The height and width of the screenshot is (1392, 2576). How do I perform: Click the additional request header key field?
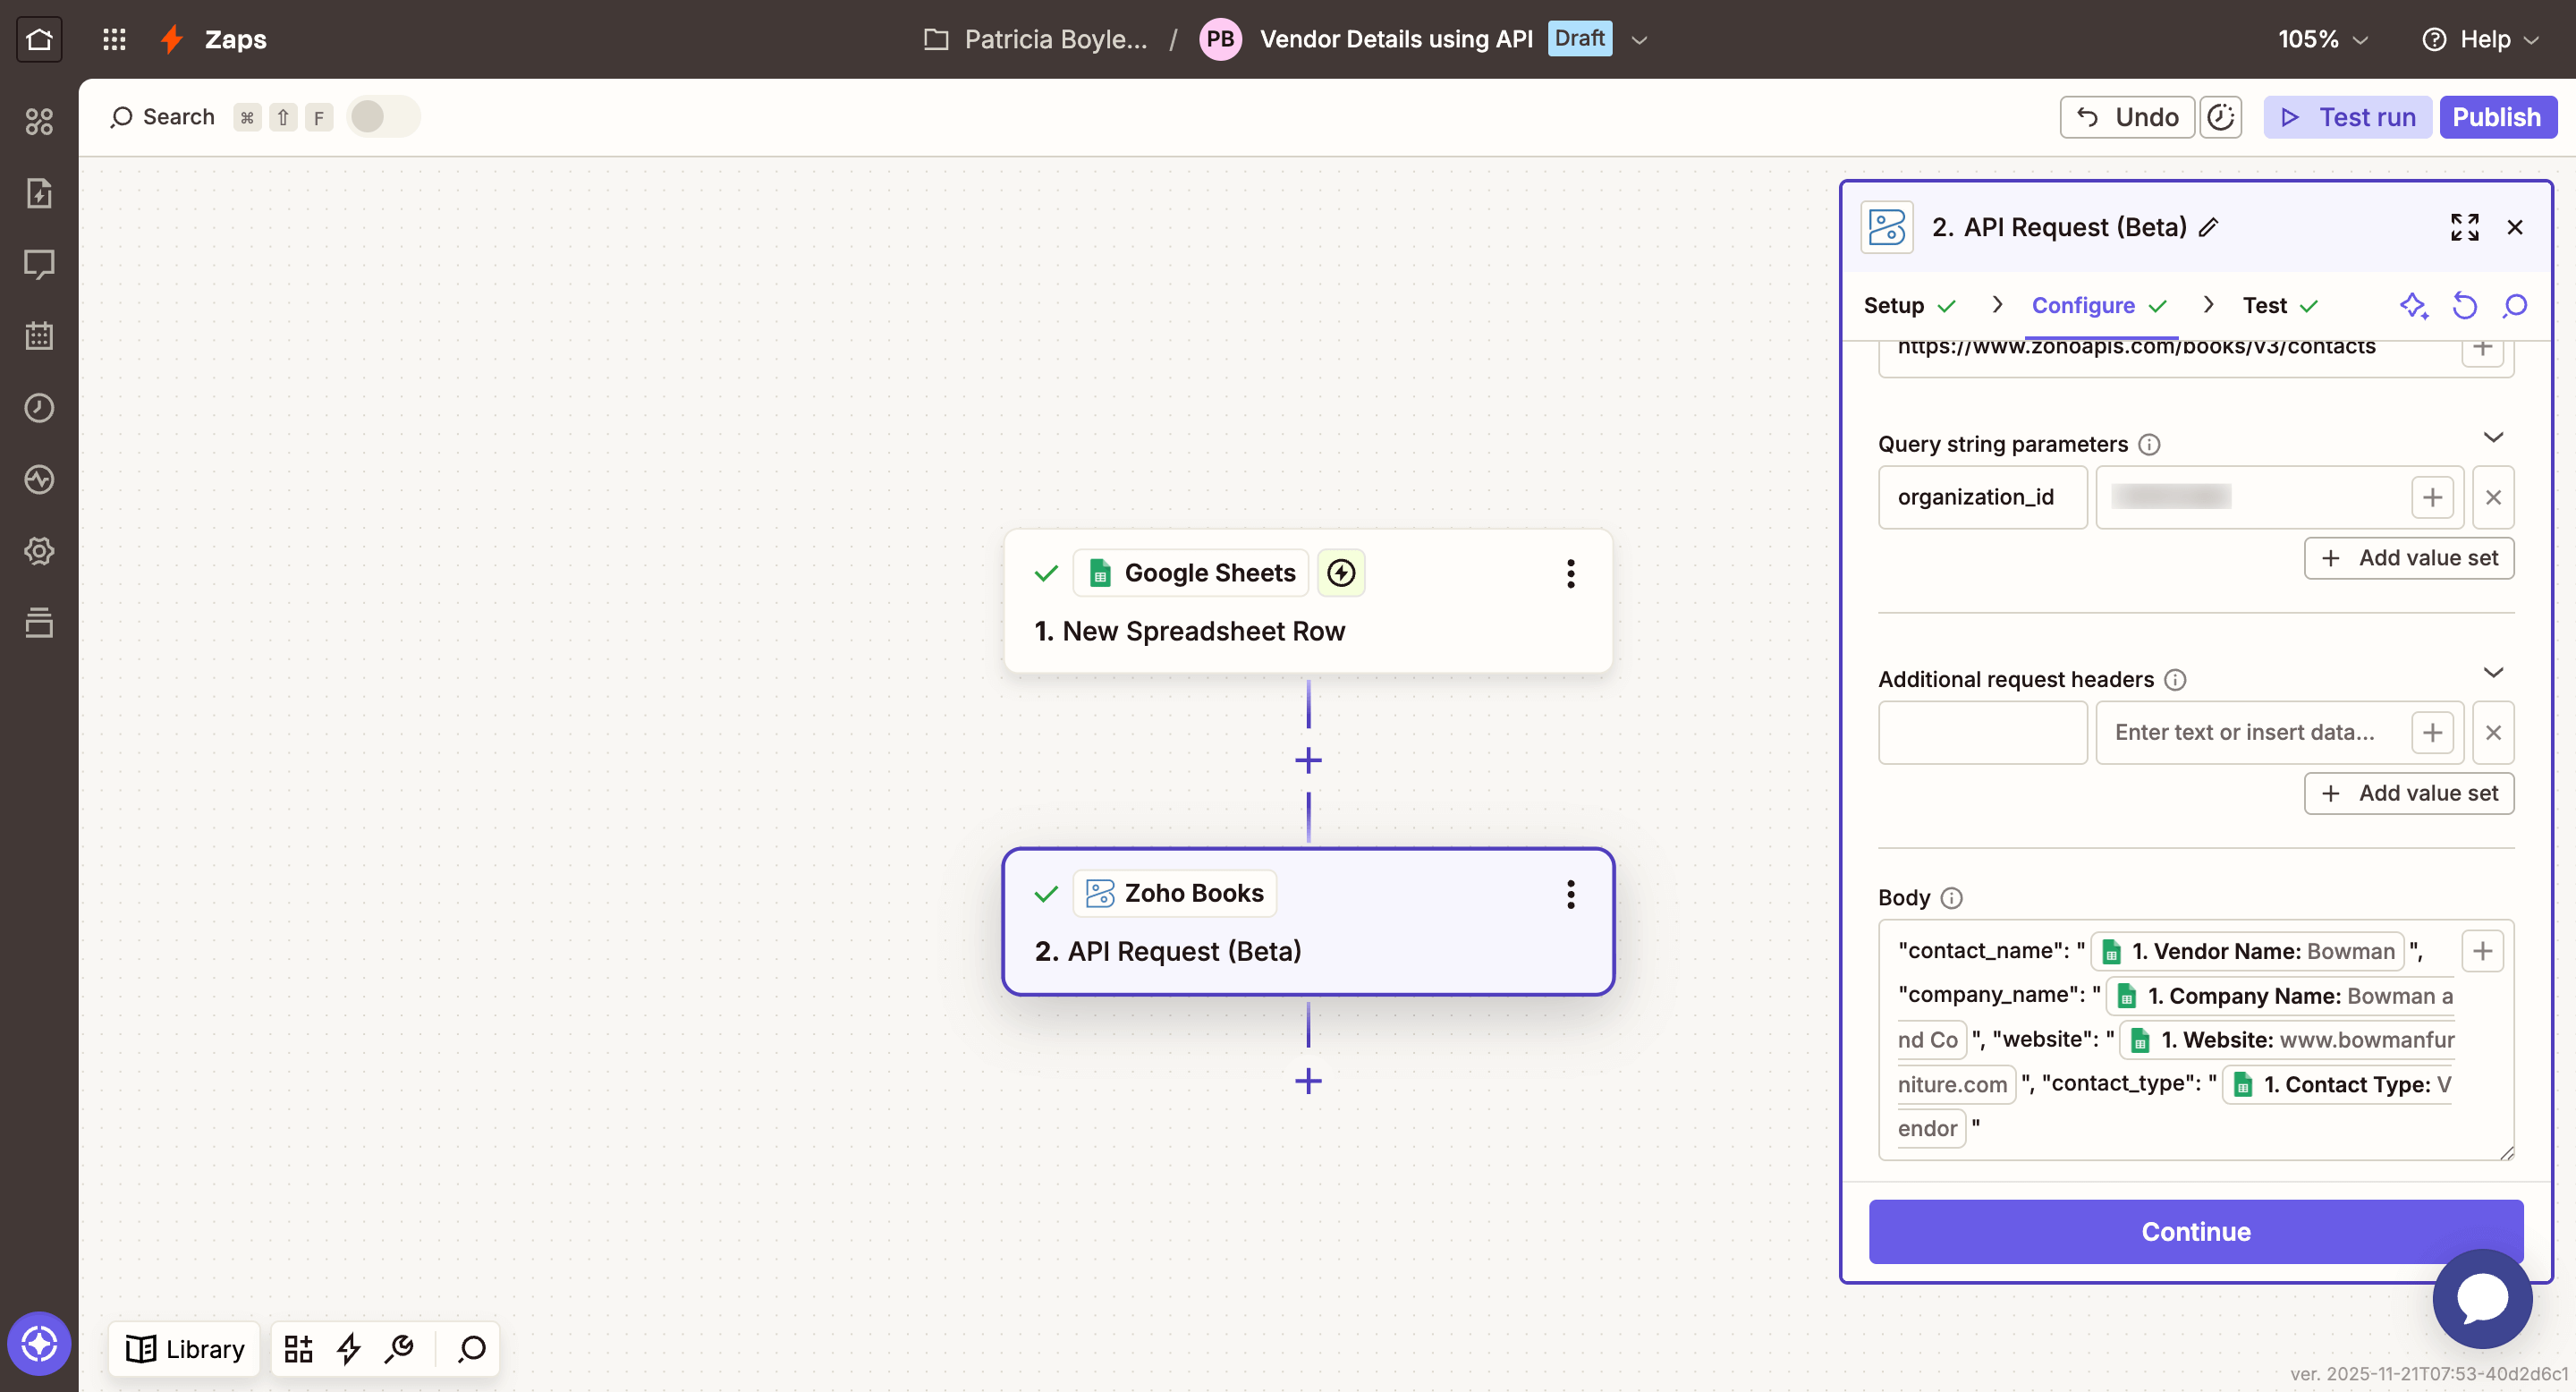tap(1981, 732)
